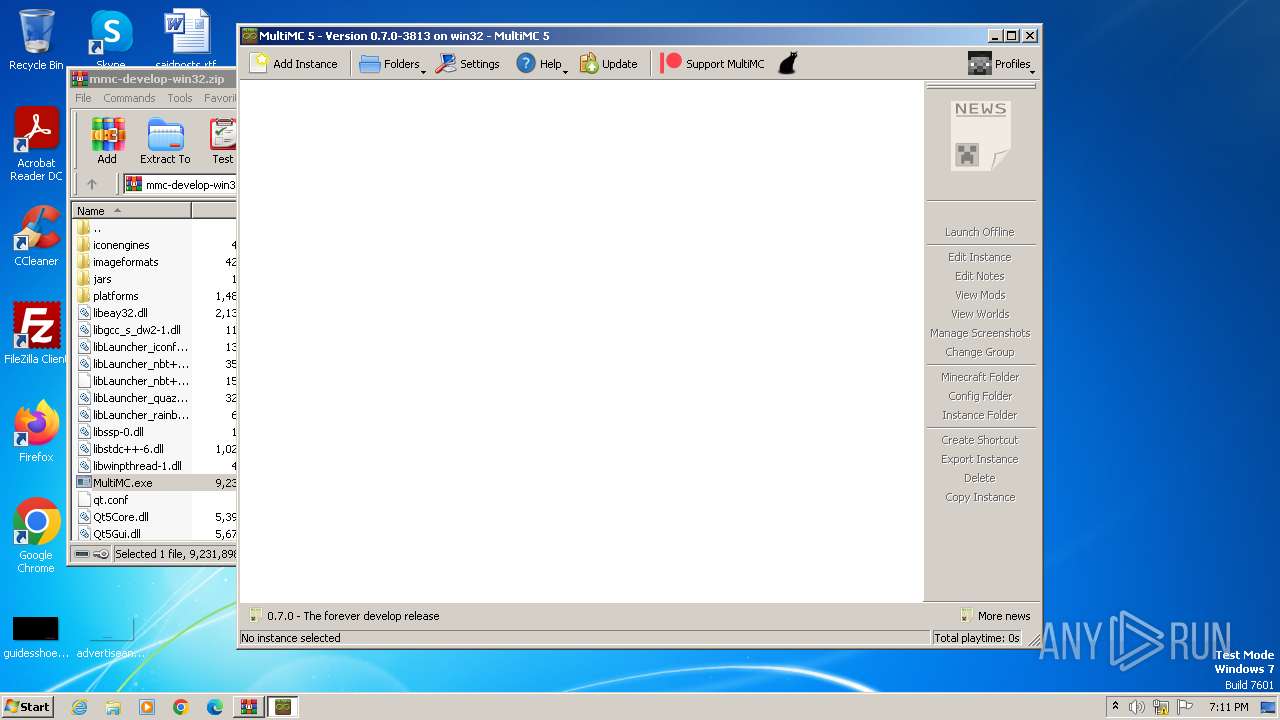Click Edit Instance in side panel
The image size is (1280, 720).
(x=979, y=257)
